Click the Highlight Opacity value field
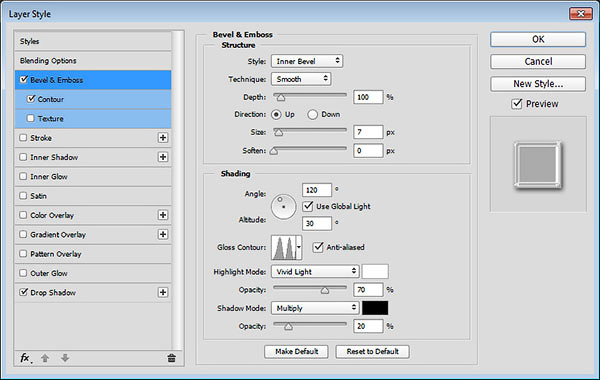Viewport: 600px width, 380px height. pos(368,290)
